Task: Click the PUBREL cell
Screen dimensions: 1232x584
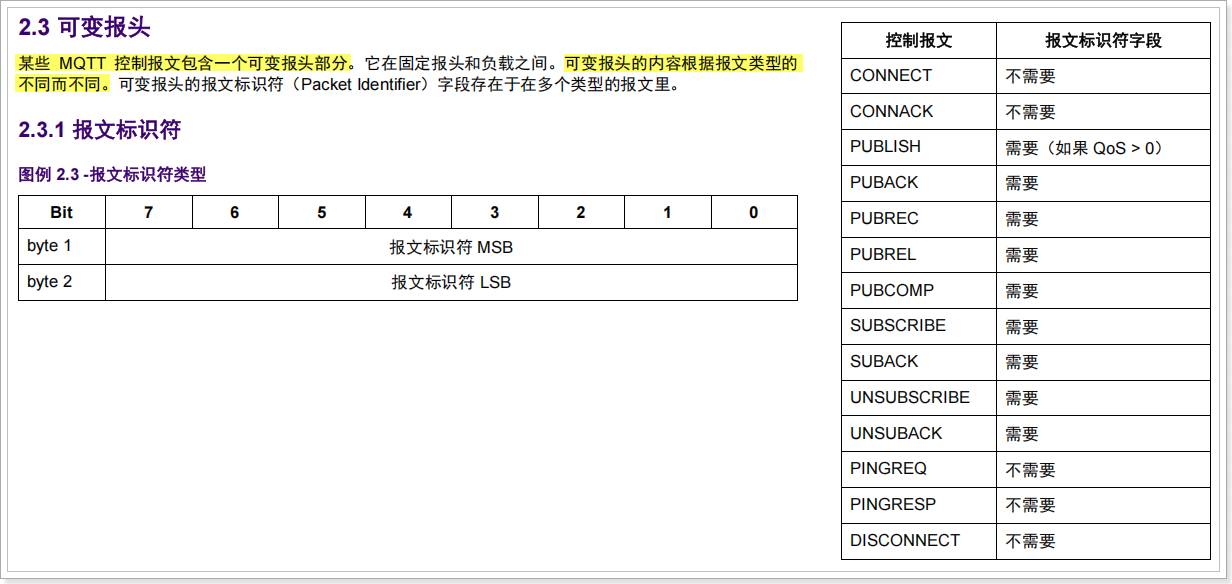Action: [x=919, y=255]
